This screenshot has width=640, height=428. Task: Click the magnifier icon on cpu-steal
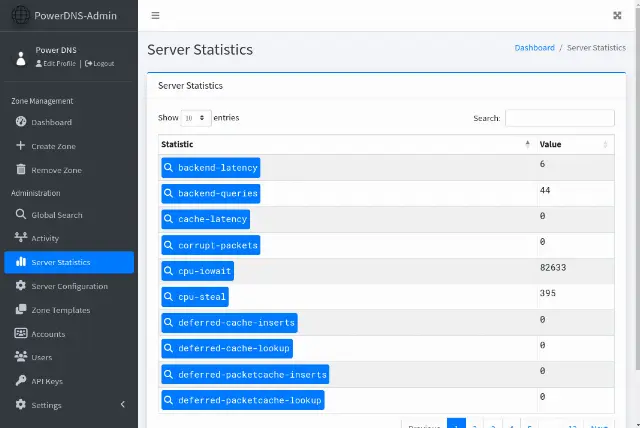pyautogui.click(x=168, y=297)
